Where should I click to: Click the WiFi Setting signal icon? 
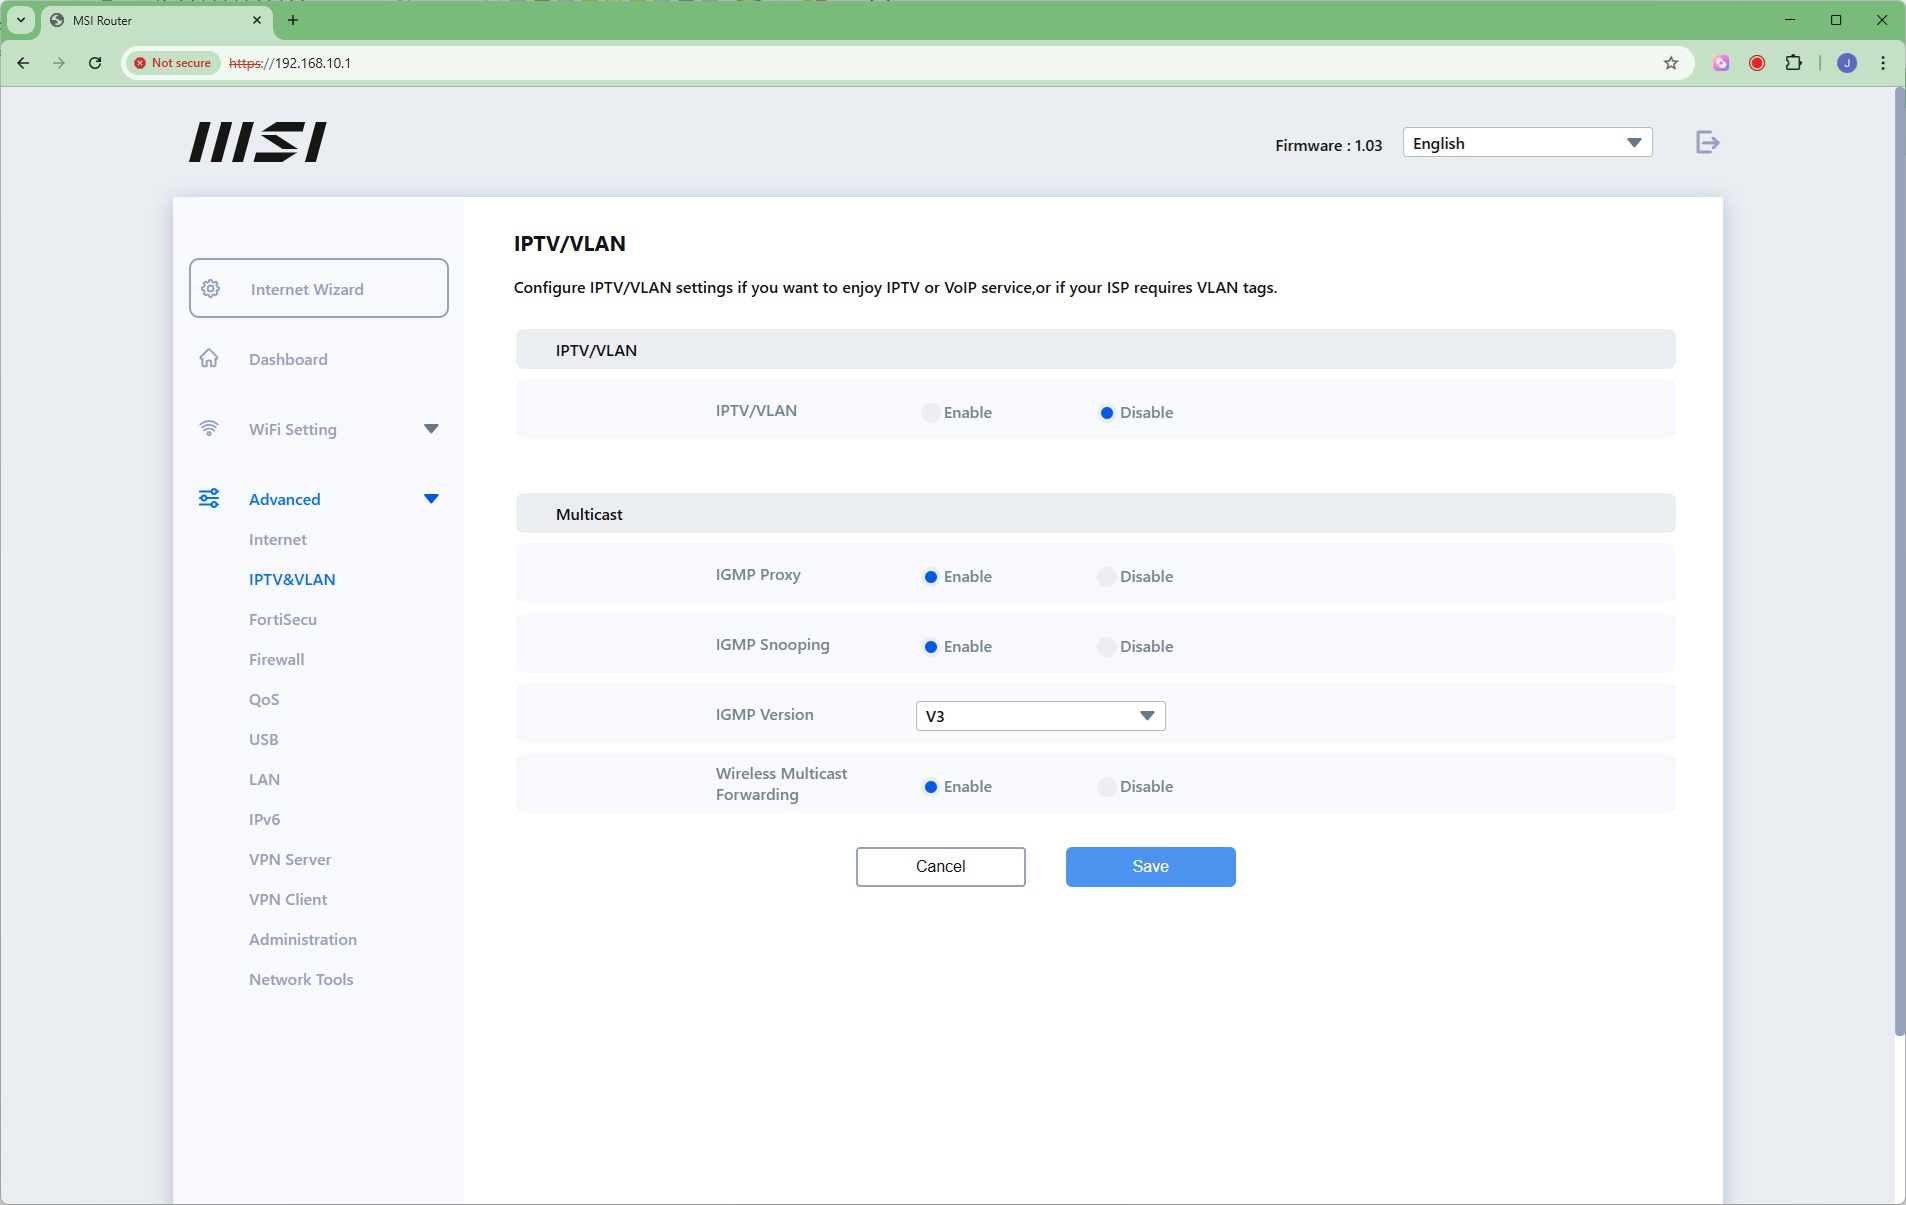coord(209,429)
